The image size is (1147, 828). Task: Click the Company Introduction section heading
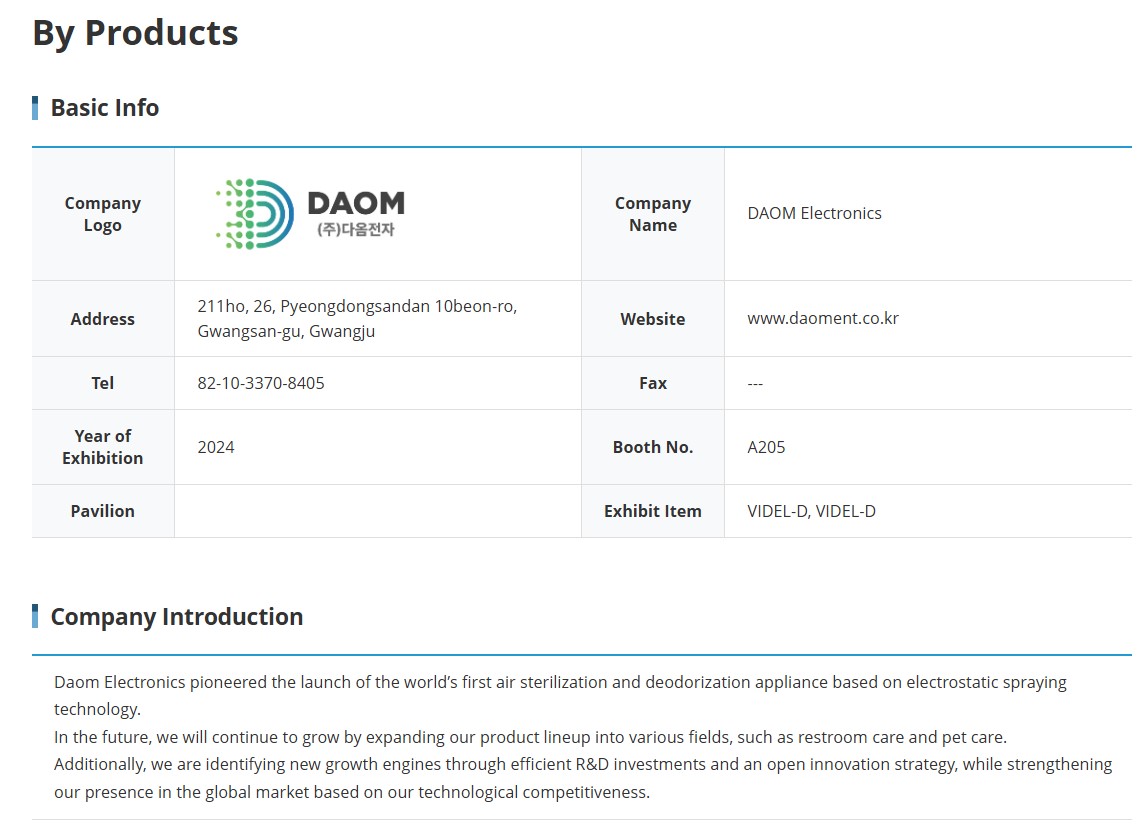pyautogui.click(x=176, y=617)
